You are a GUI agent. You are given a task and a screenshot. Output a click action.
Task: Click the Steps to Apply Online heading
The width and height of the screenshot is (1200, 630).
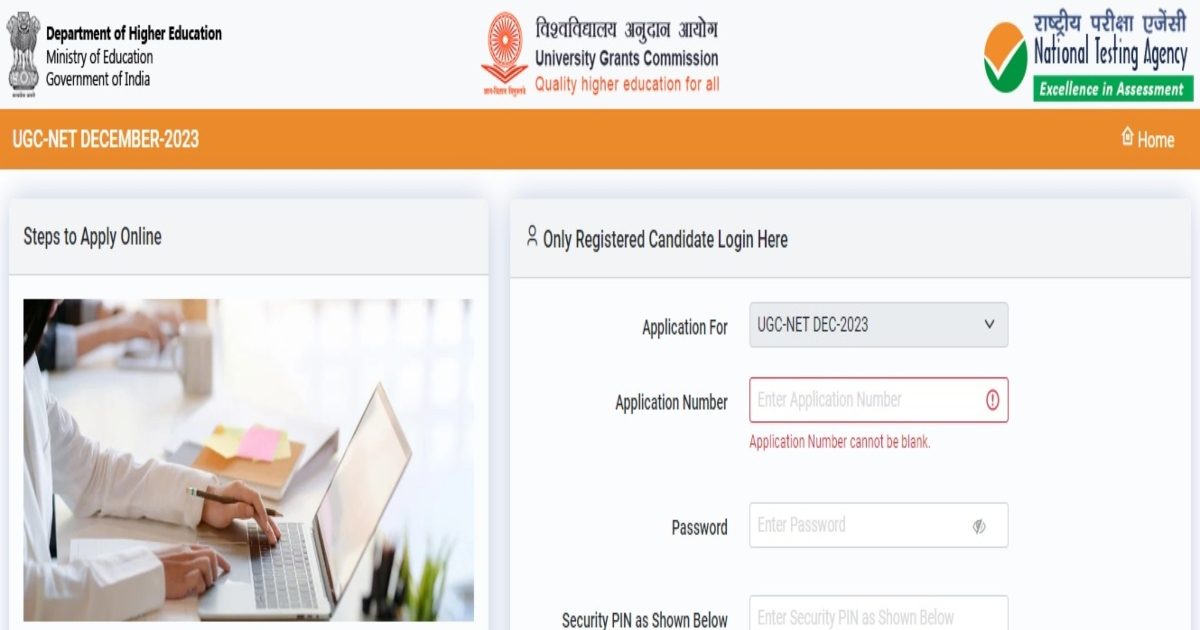coord(92,237)
